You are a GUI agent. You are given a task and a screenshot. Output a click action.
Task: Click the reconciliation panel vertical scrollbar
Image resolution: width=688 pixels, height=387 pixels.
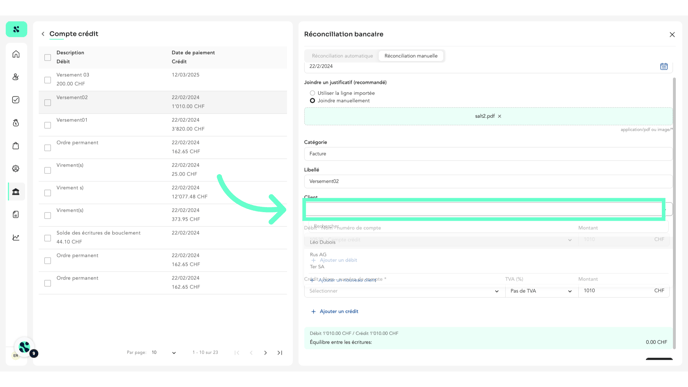pyautogui.click(x=674, y=213)
